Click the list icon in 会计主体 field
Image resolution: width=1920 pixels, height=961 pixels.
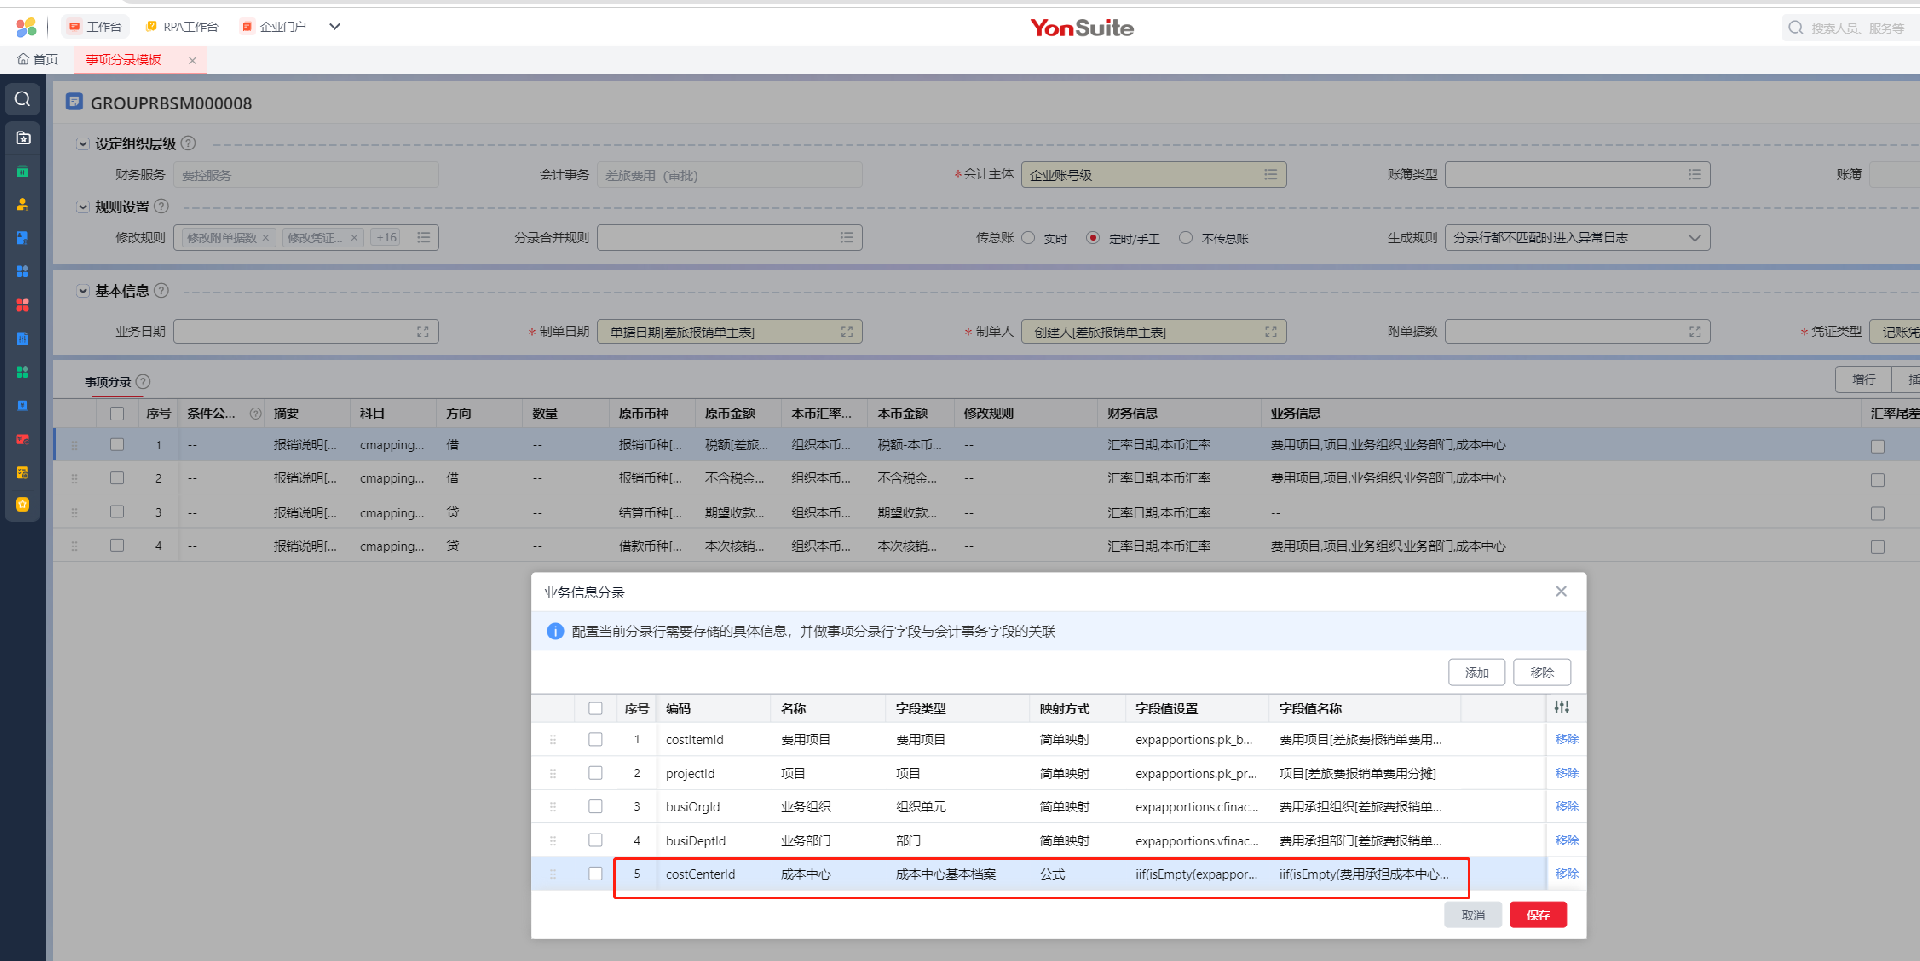(x=1270, y=175)
